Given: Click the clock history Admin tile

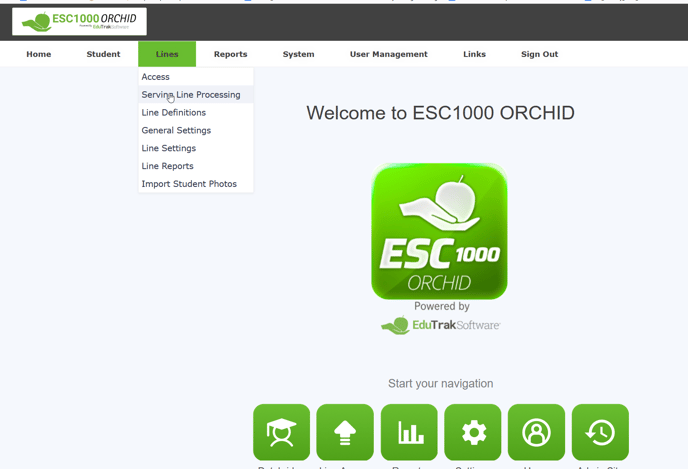Looking at the screenshot, I should [x=600, y=432].
